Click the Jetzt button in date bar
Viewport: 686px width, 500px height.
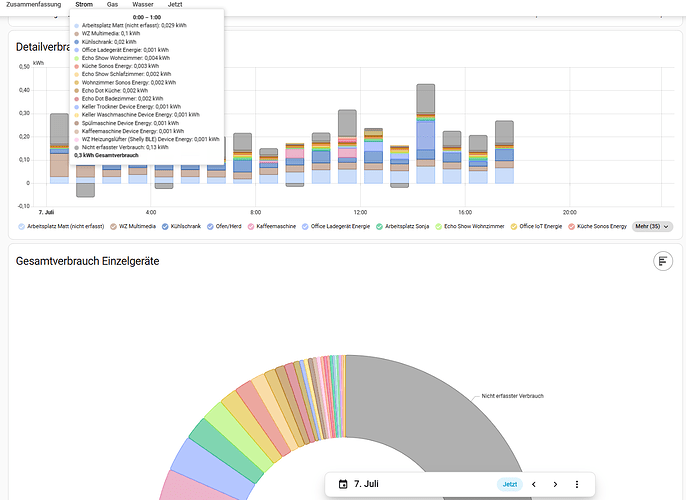tap(510, 484)
